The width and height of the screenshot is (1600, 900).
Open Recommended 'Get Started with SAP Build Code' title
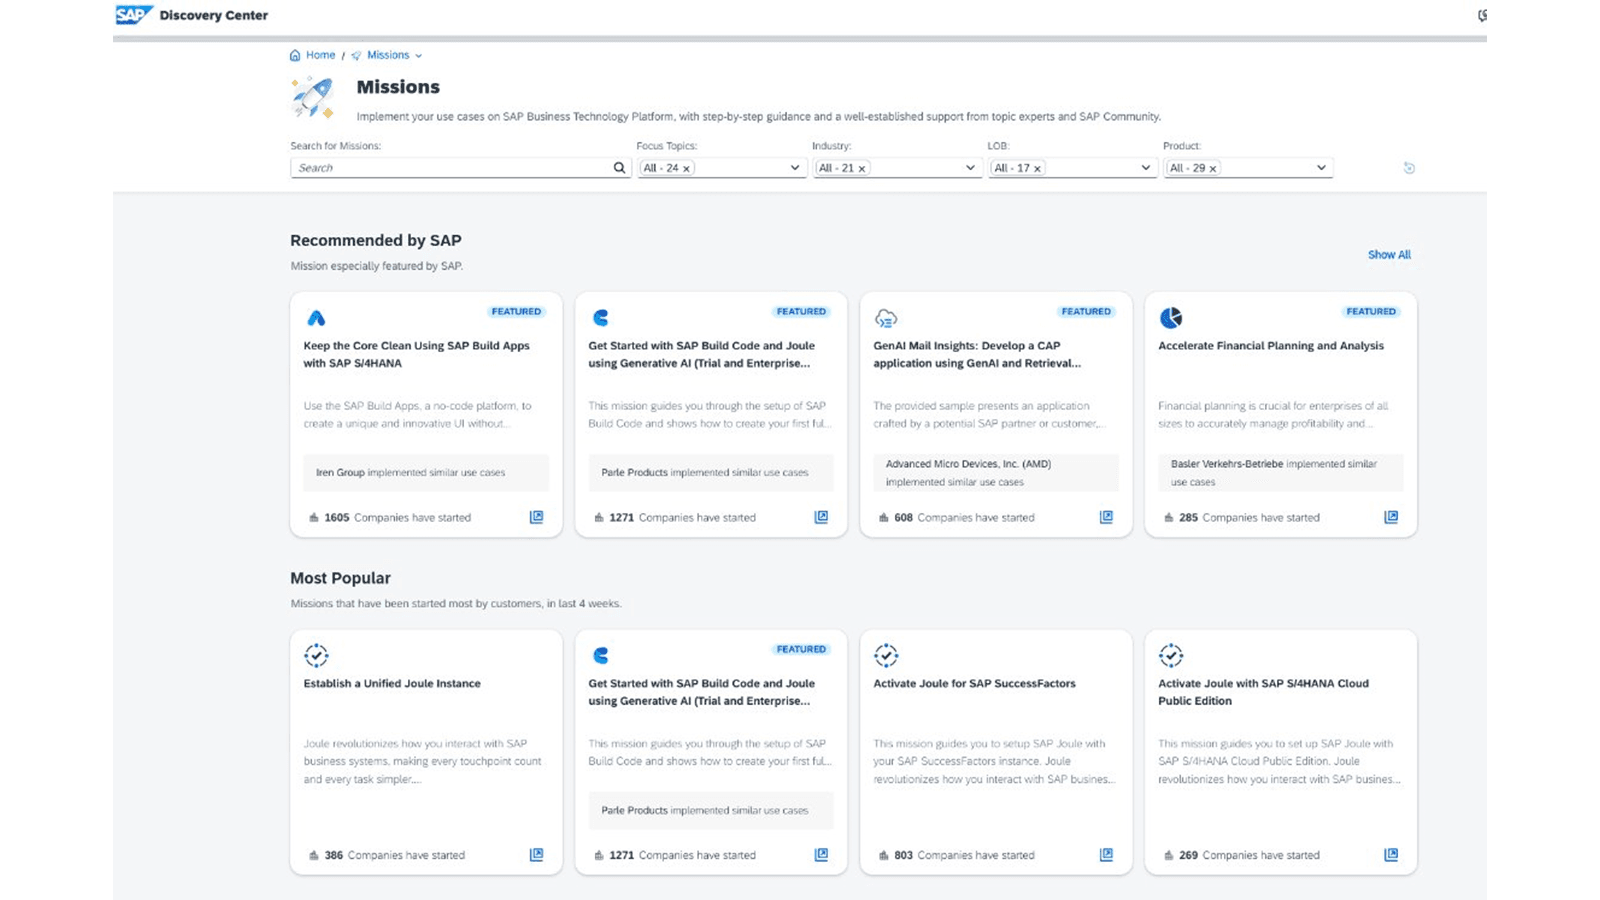tap(701, 355)
